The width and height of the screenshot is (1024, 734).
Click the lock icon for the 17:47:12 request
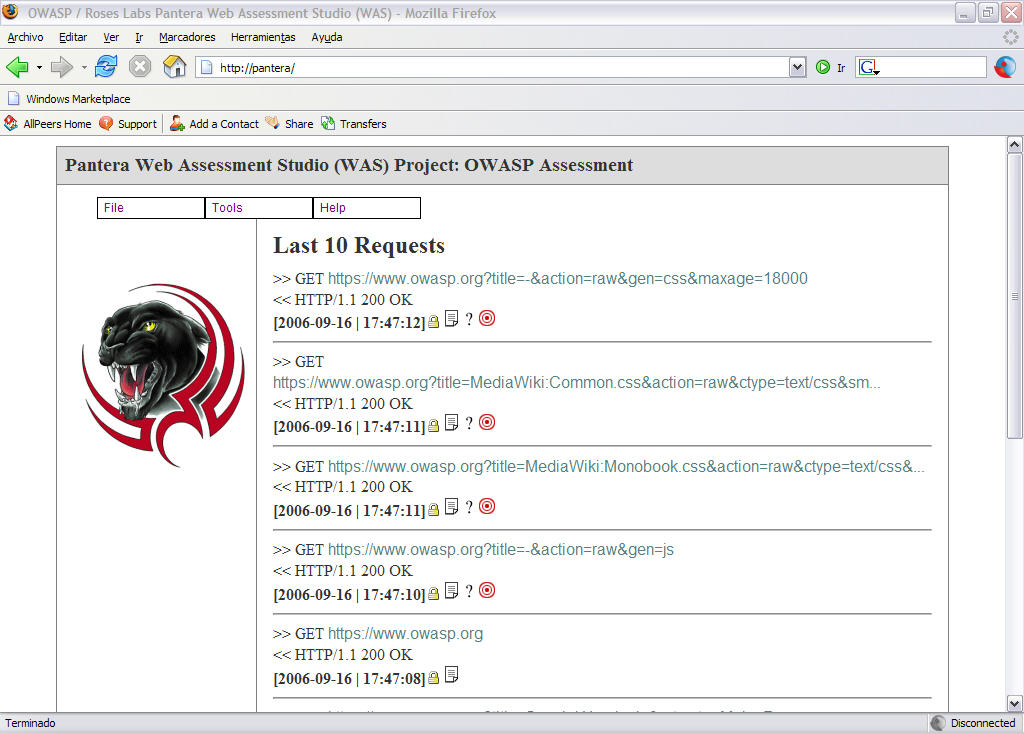pyautogui.click(x=434, y=322)
